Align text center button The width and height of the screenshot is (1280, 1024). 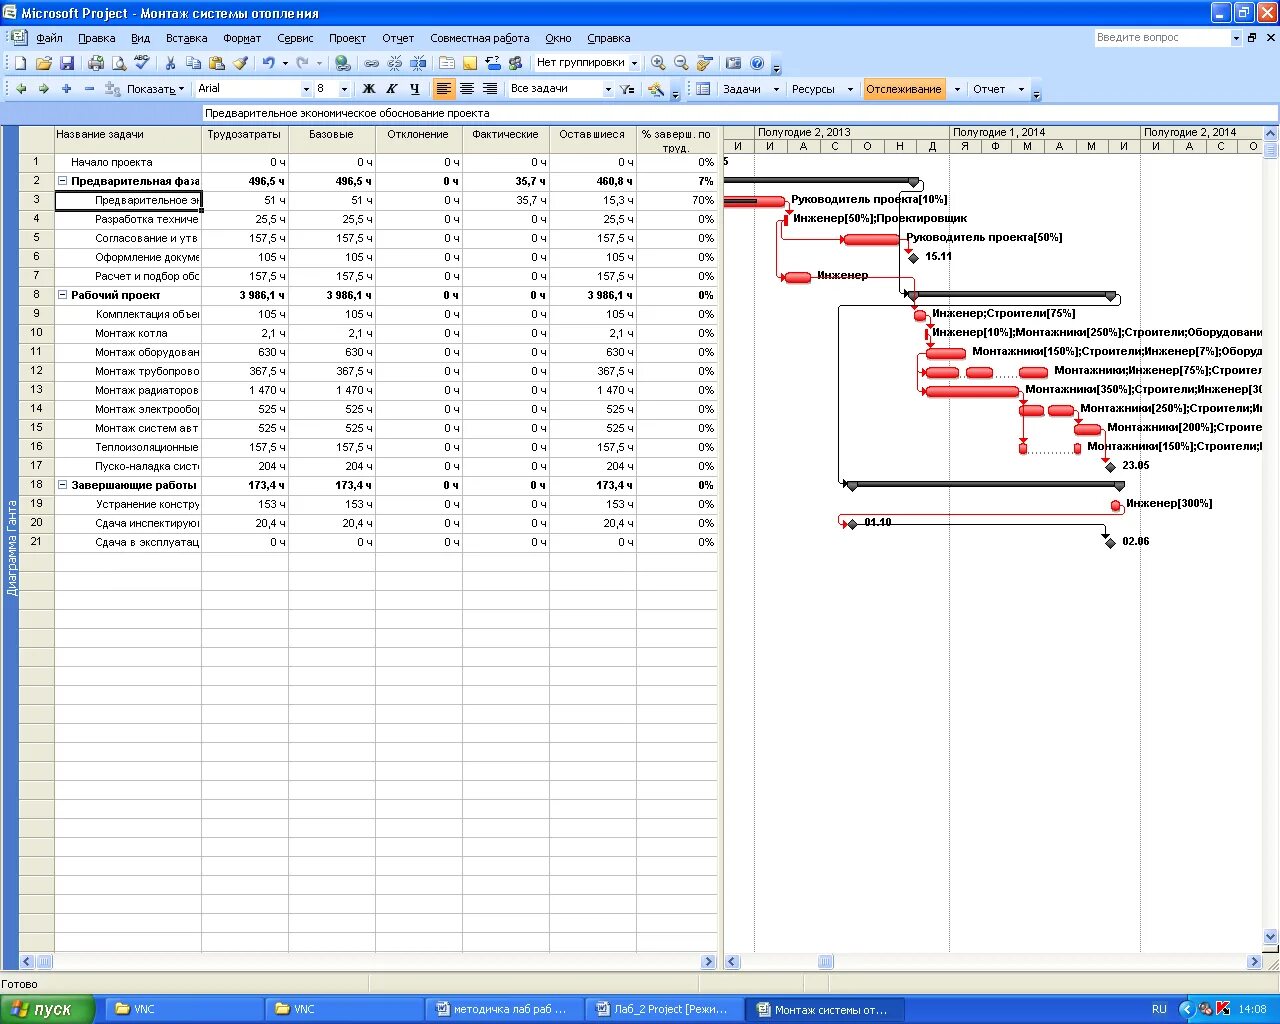[x=467, y=89]
